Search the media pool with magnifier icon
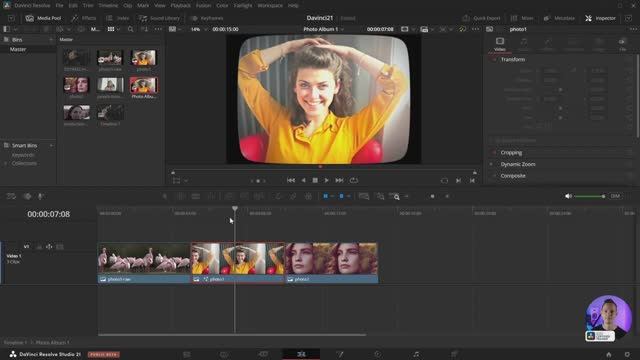 131,29
